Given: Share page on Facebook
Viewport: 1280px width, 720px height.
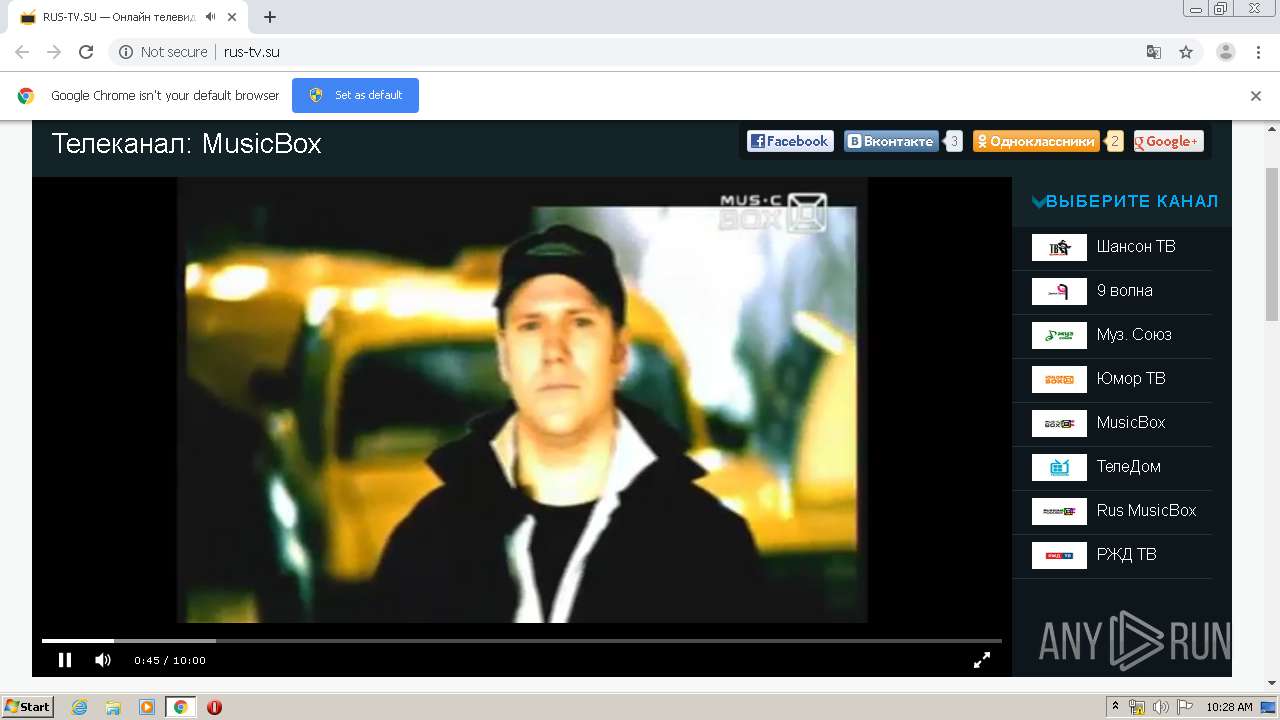Looking at the screenshot, I should (790, 142).
